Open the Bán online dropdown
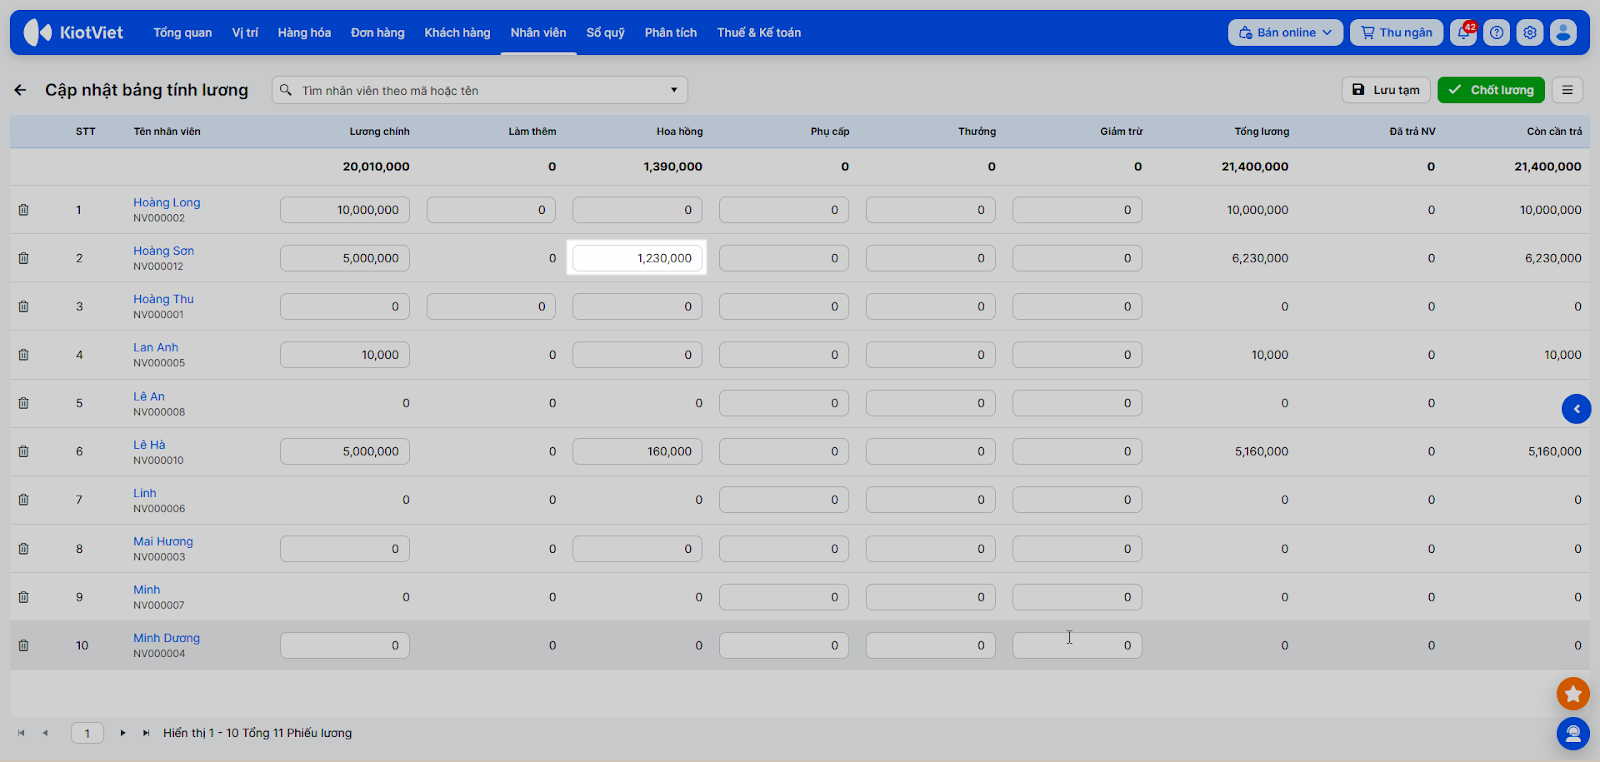 1285,33
